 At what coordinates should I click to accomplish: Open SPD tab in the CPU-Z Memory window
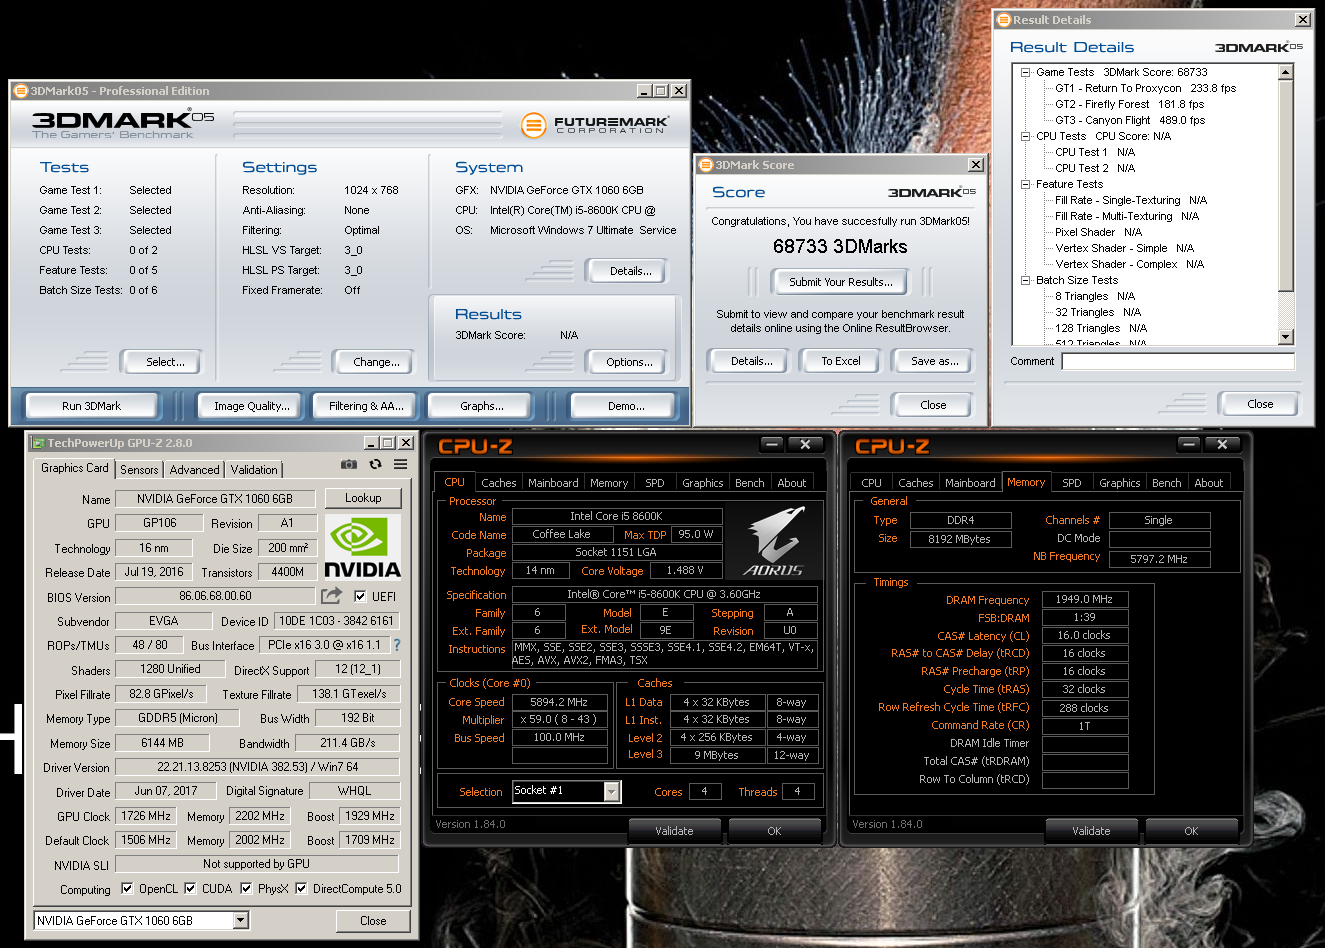tap(1072, 483)
